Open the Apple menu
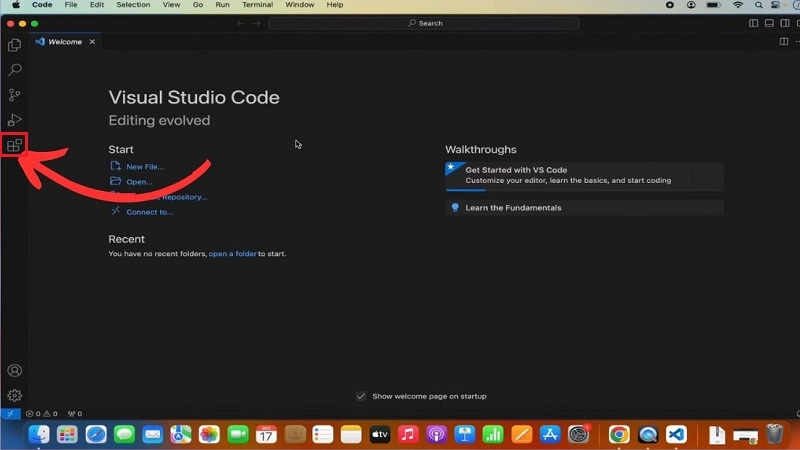 tap(16, 5)
